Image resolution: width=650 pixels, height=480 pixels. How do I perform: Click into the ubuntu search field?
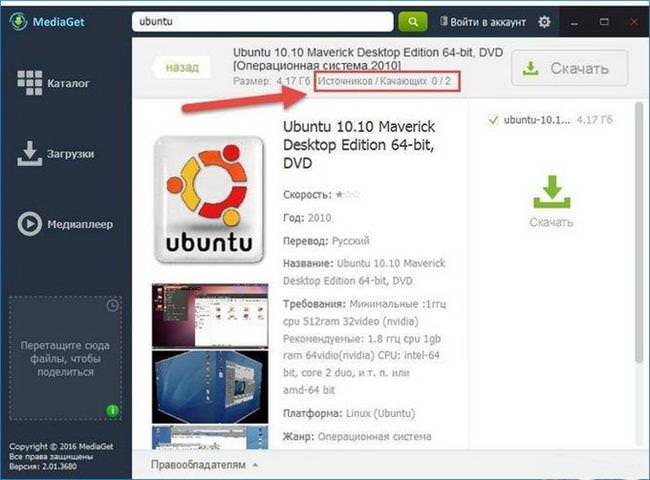click(x=263, y=22)
